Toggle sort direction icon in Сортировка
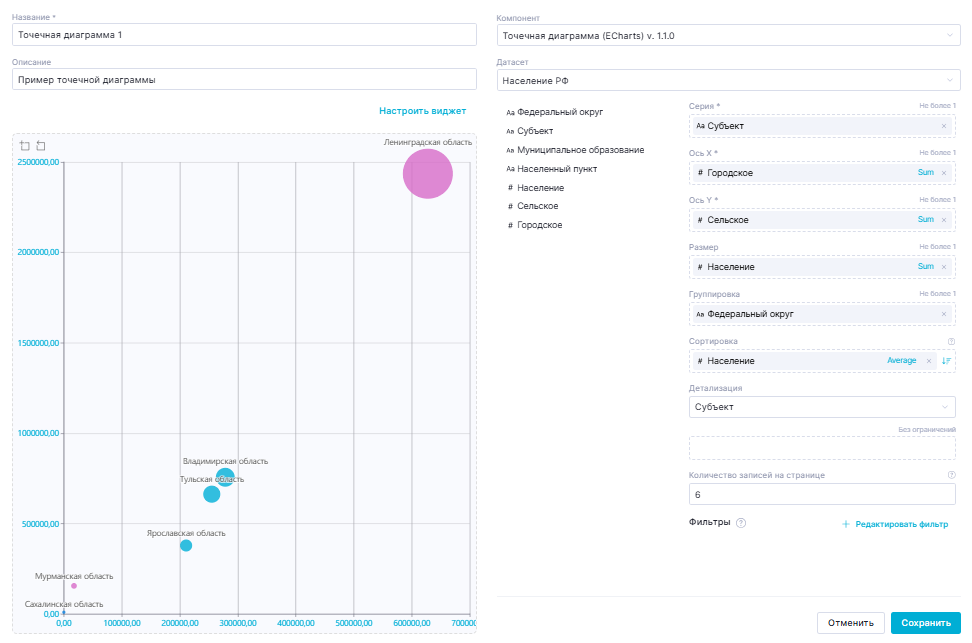This screenshot has height=643, width=972. 947,361
